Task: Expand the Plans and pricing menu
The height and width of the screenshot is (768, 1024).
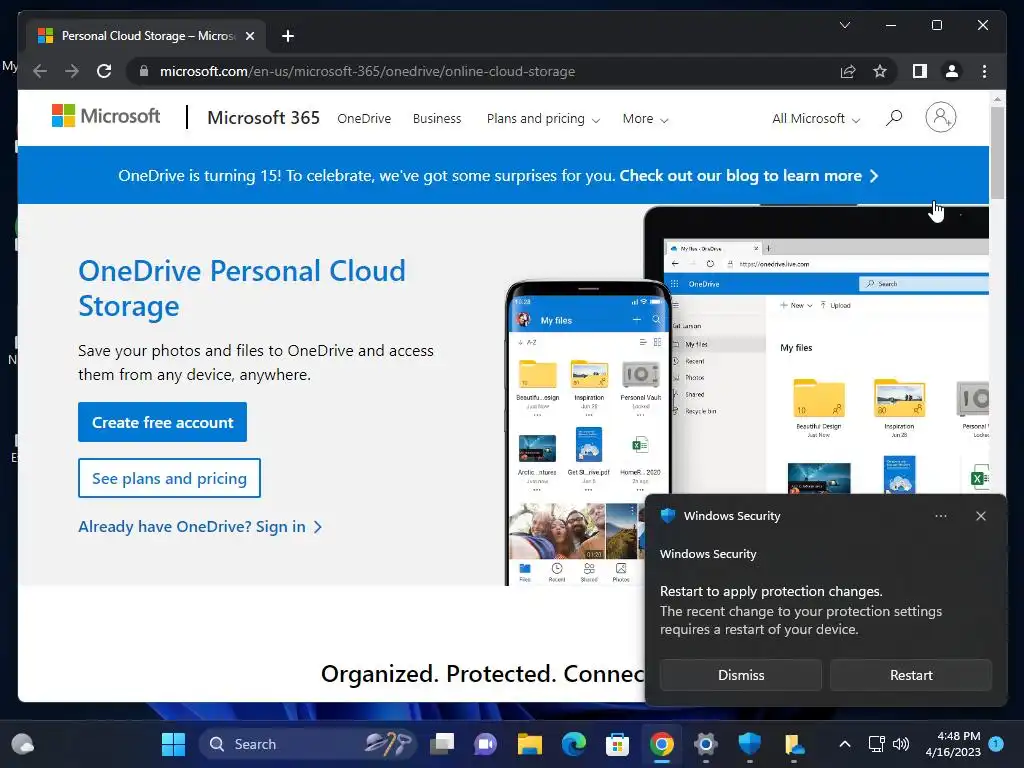Action: (x=543, y=118)
